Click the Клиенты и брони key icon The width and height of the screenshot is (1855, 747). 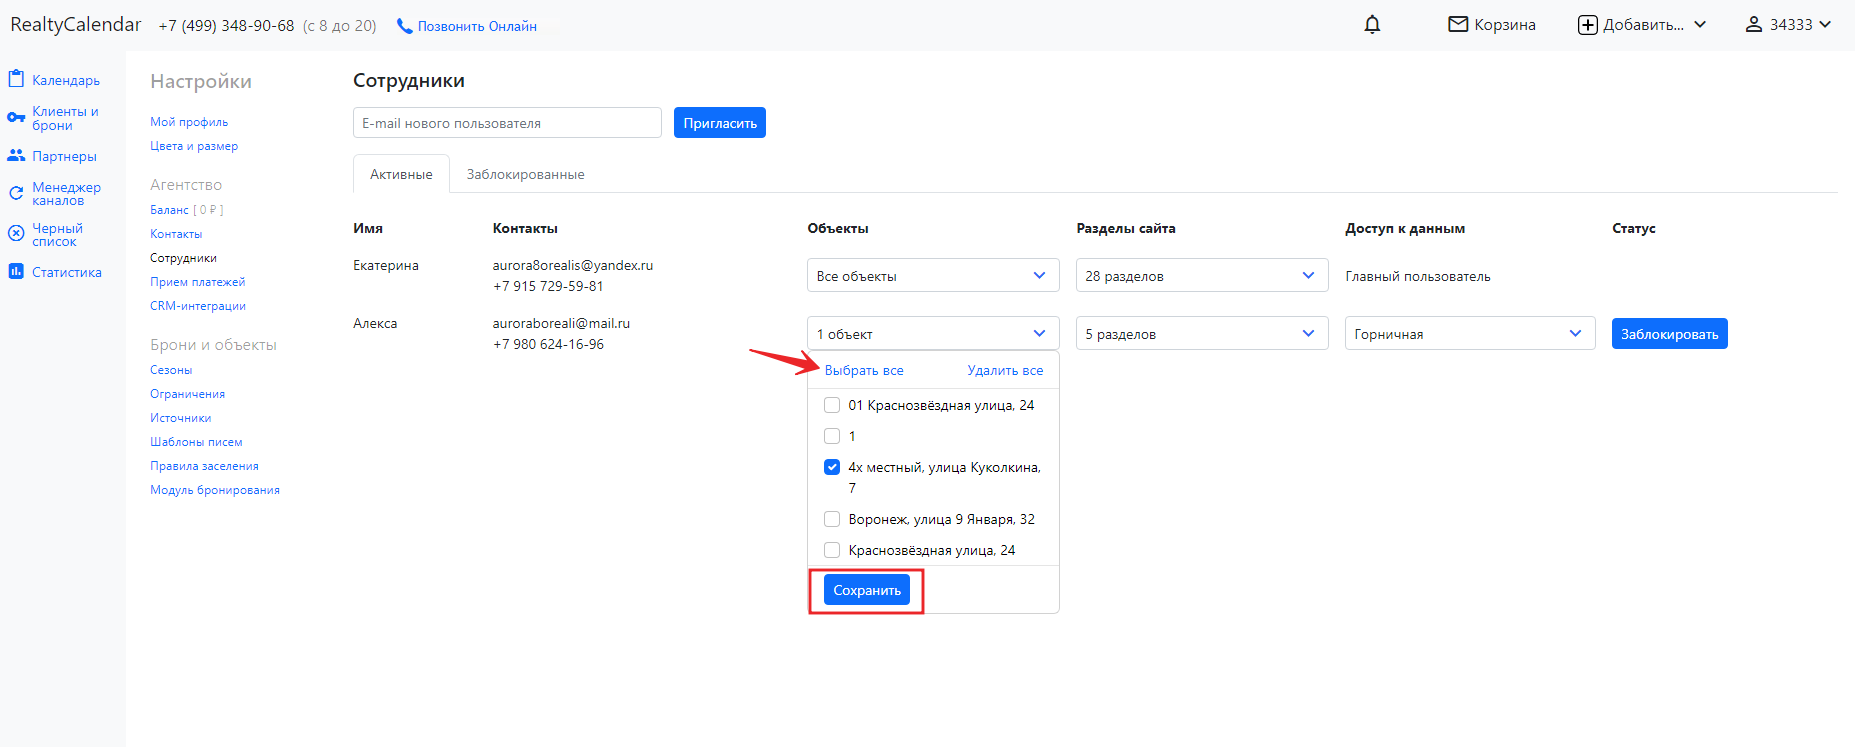click(x=16, y=118)
